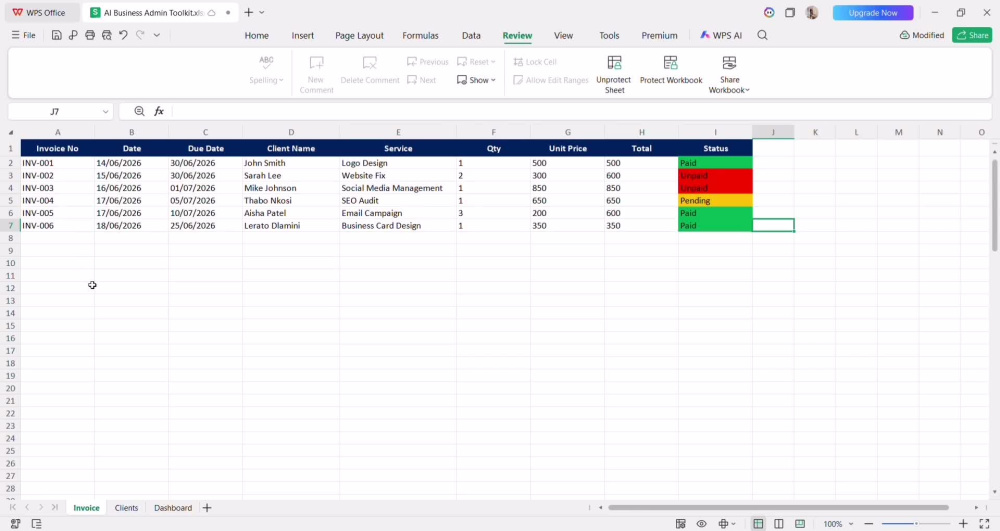
Task: Toggle full screen icon in status bar
Action: point(984,524)
